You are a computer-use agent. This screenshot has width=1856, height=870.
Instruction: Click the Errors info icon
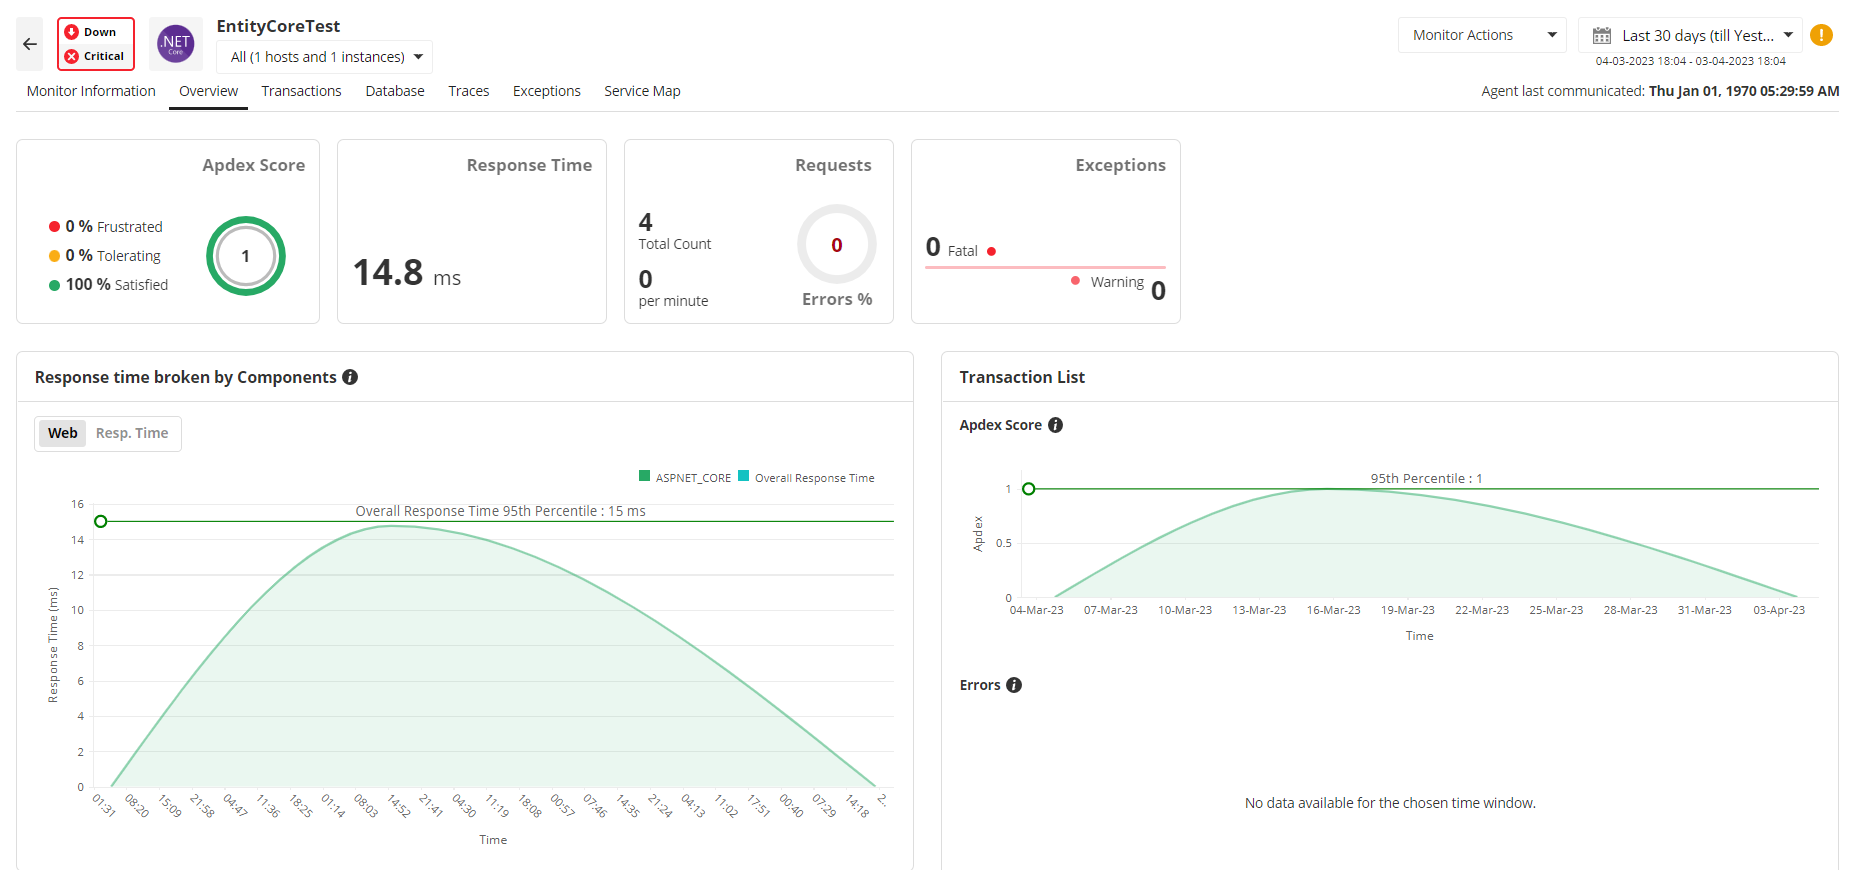[x=1014, y=685]
